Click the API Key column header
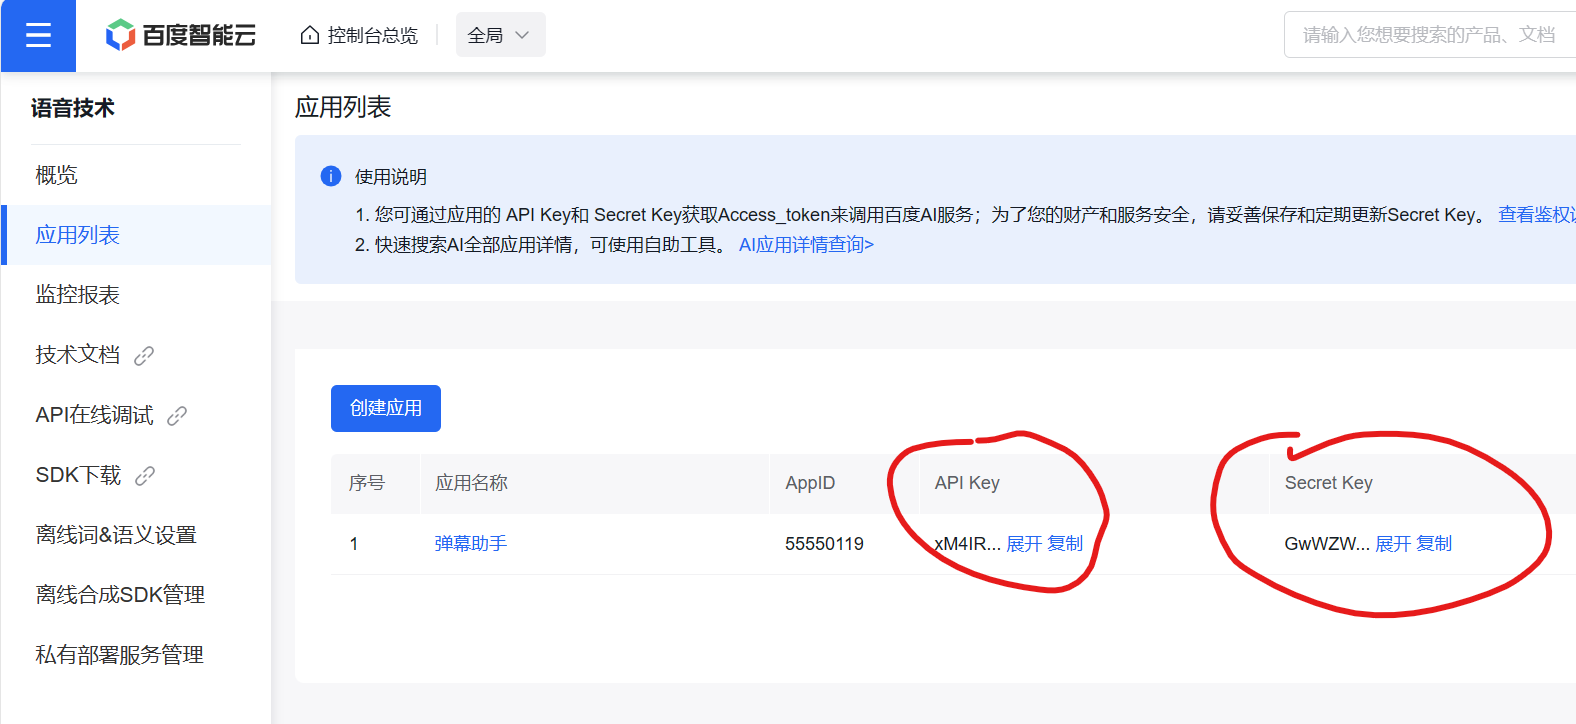1576x724 pixels. (967, 483)
